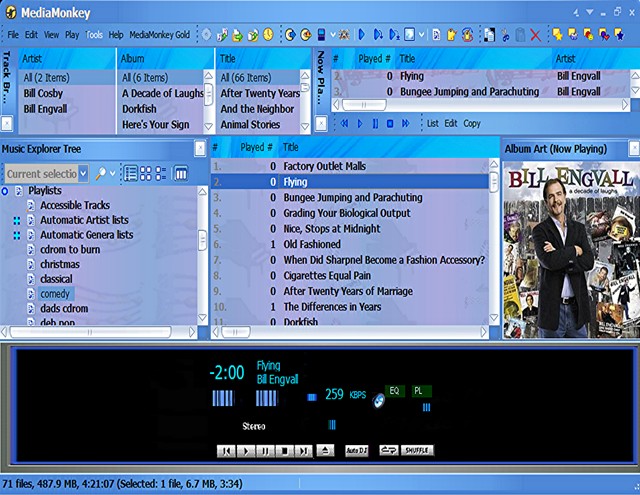Open the MediaMonkey Gold menu
The height and width of the screenshot is (495, 640).
click(x=159, y=34)
